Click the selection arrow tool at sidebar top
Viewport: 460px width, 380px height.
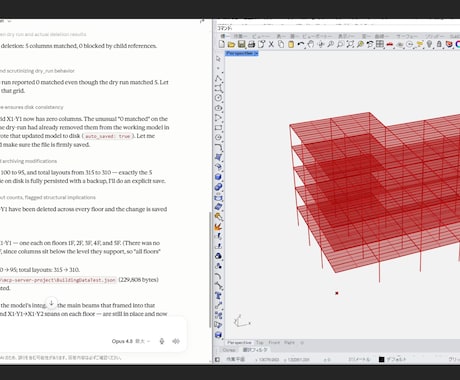pos(218,59)
